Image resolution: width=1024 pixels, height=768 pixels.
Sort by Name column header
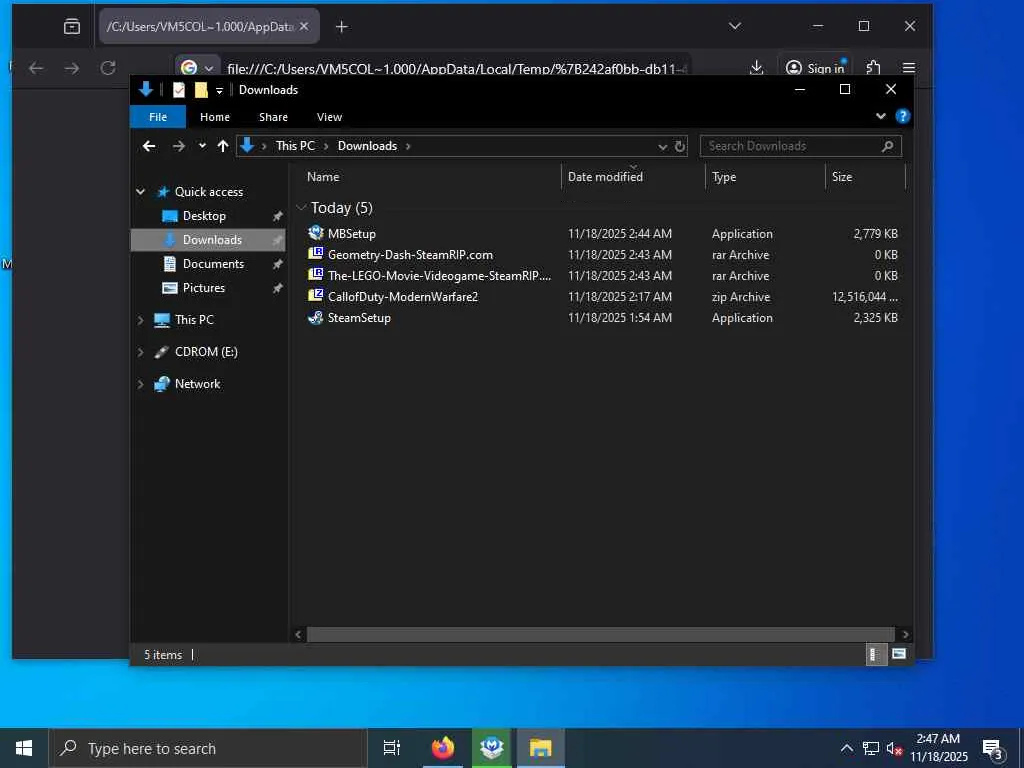point(323,176)
